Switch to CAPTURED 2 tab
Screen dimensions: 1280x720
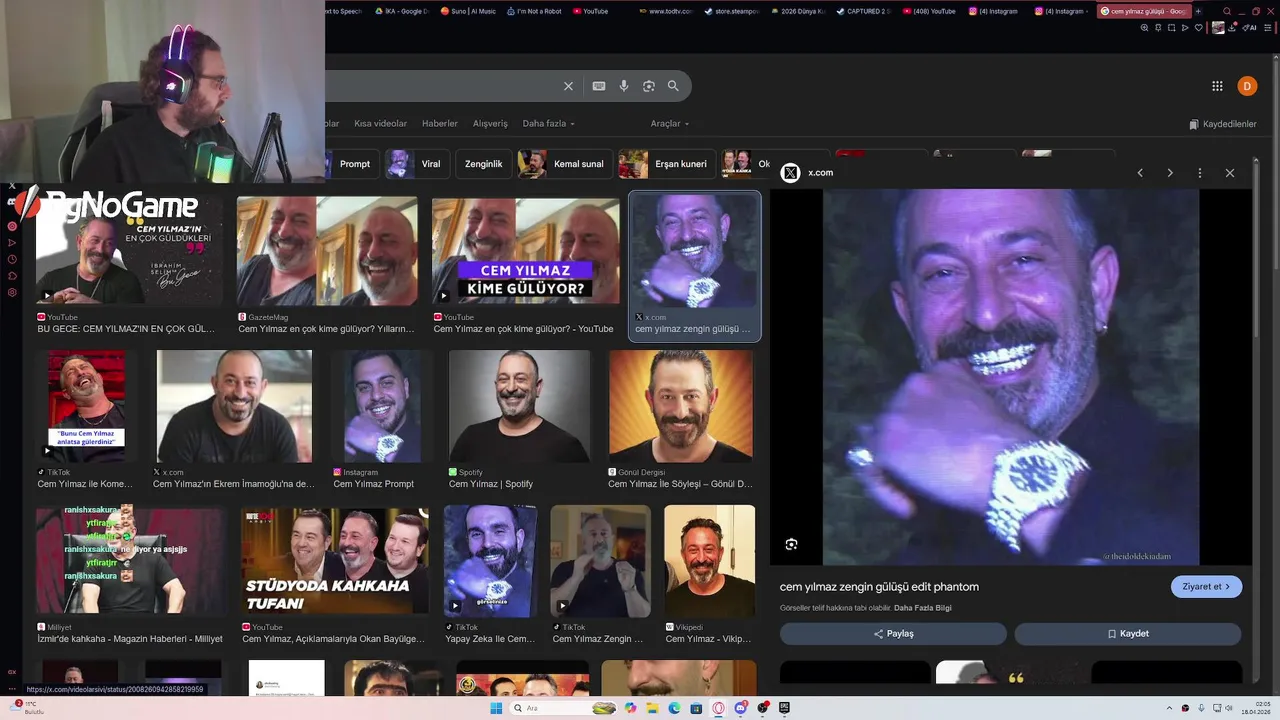tap(863, 11)
